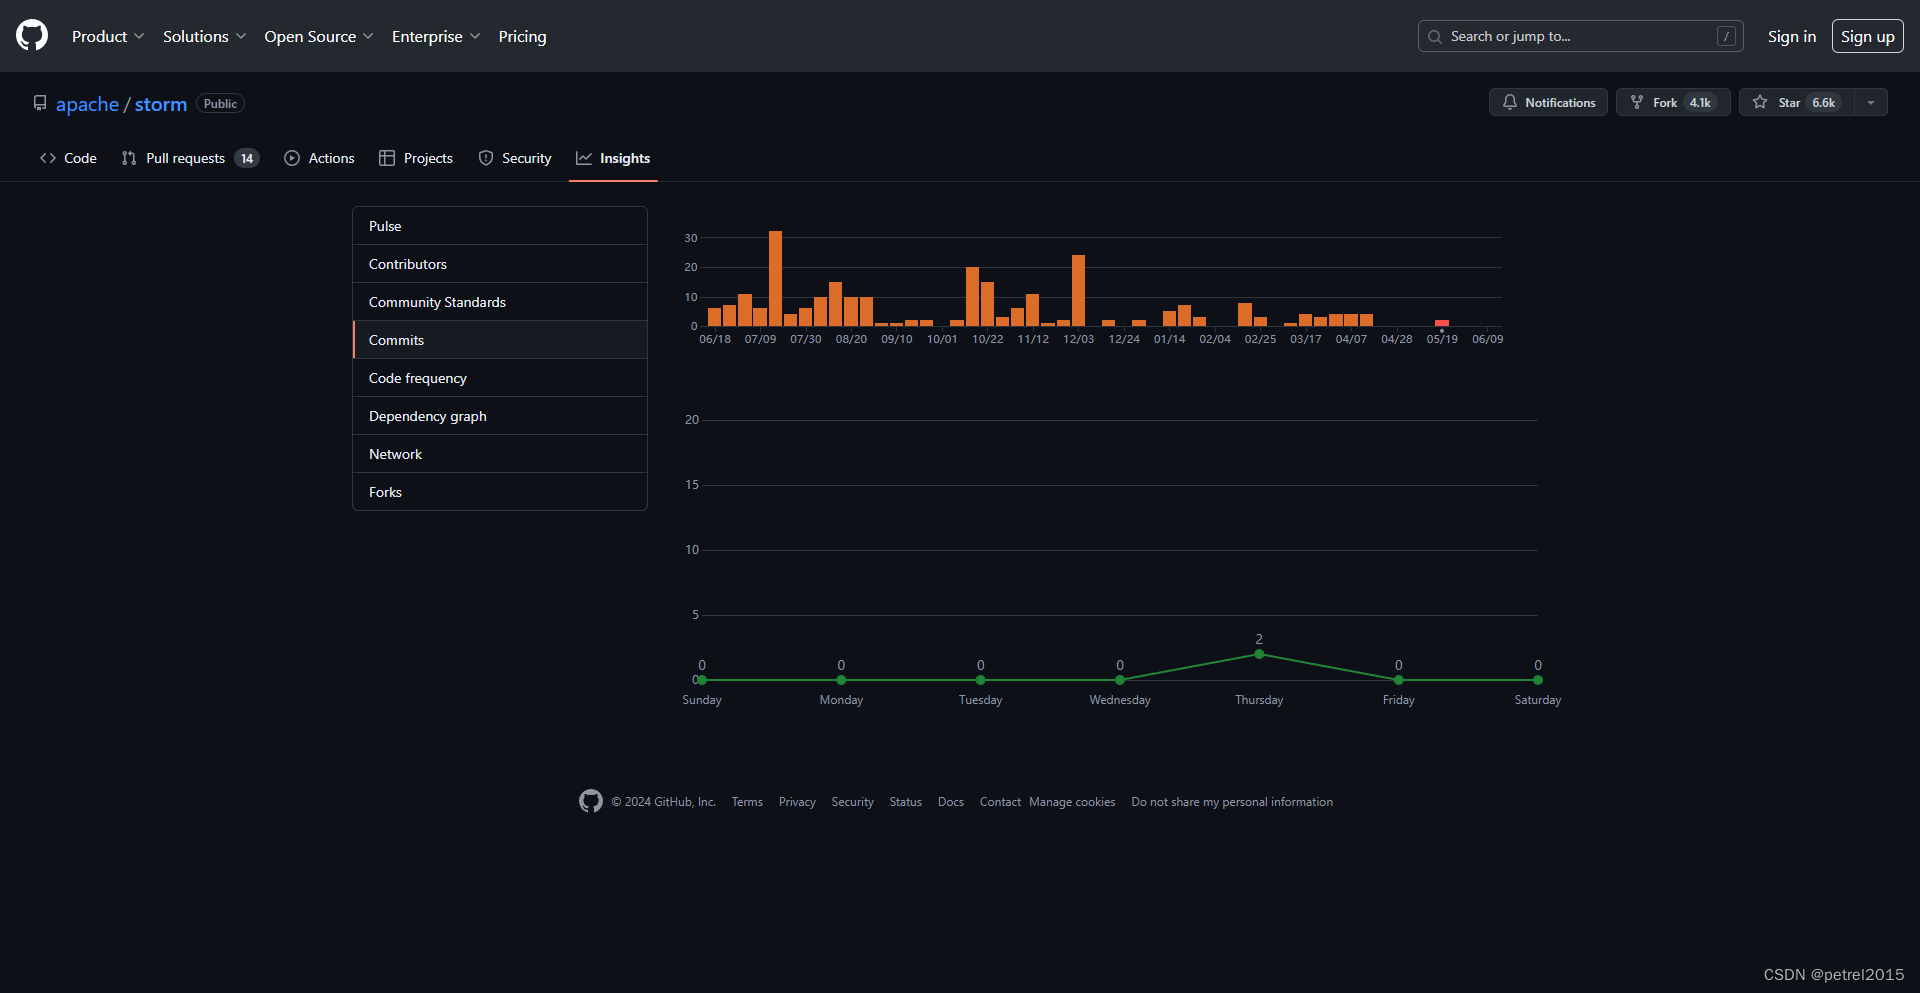Switch to the Security tab
Image resolution: width=1920 pixels, height=993 pixels.
point(515,158)
